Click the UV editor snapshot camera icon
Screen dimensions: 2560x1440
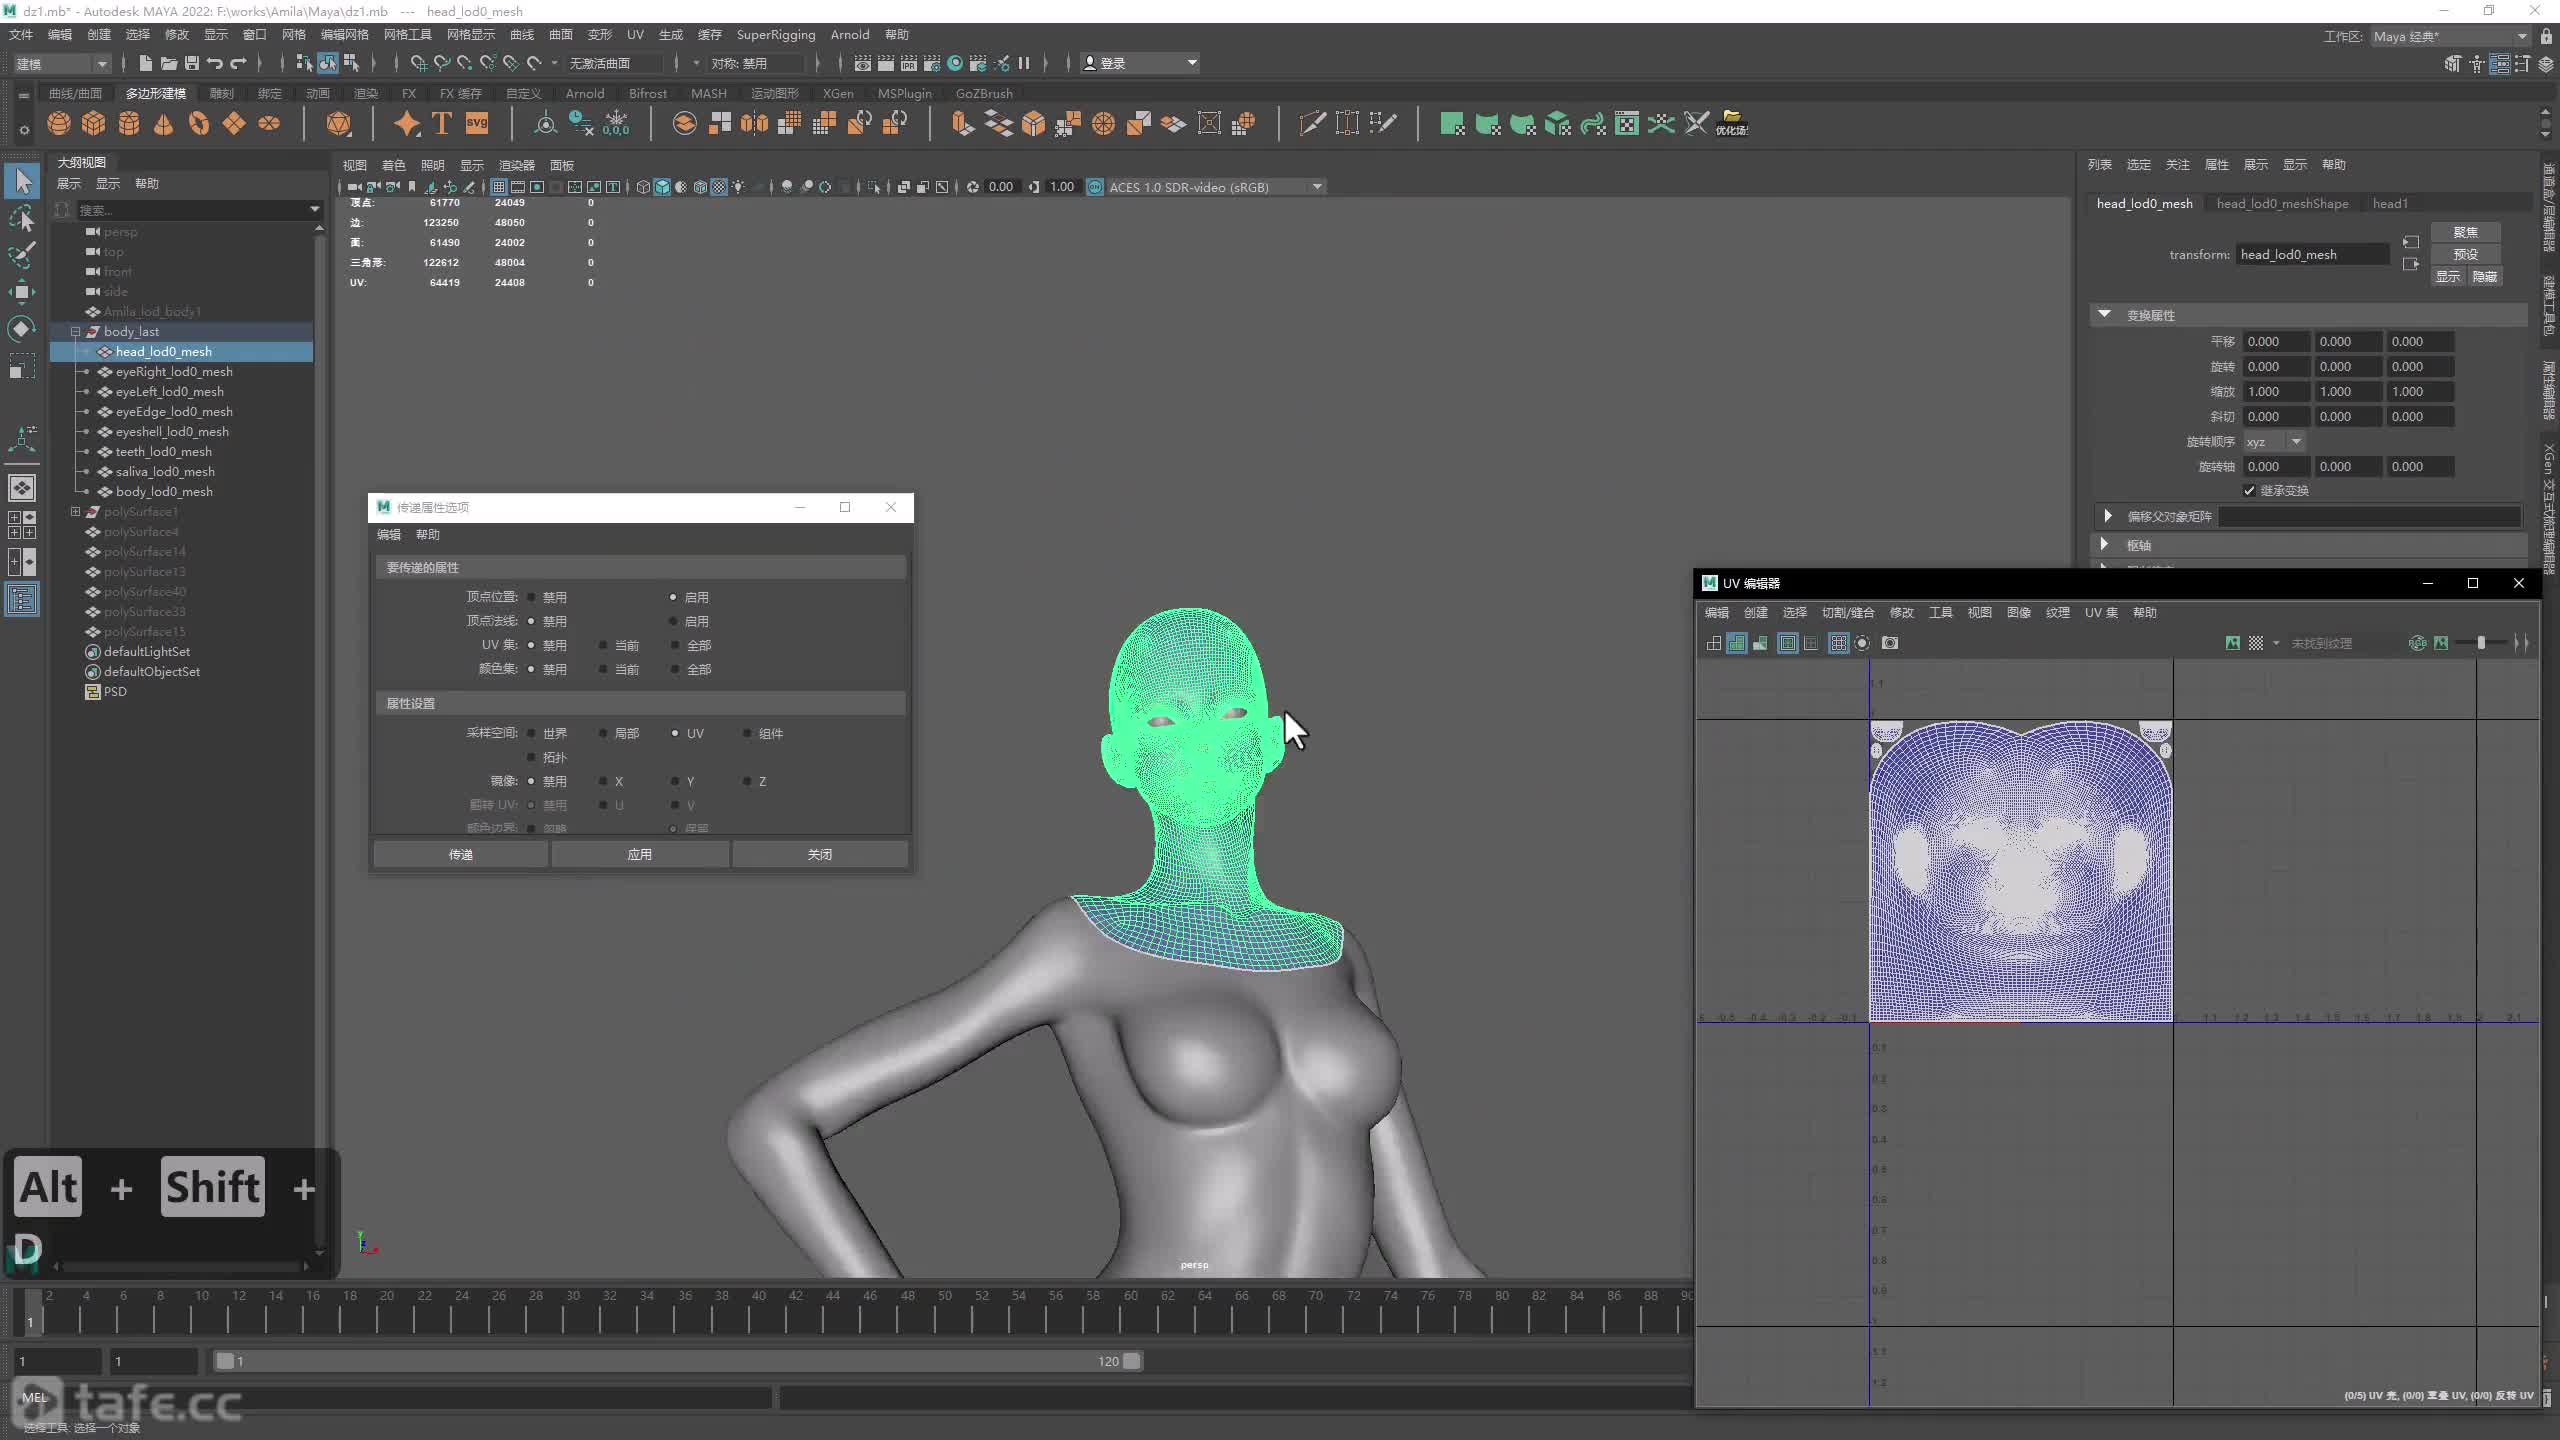point(1890,643)
